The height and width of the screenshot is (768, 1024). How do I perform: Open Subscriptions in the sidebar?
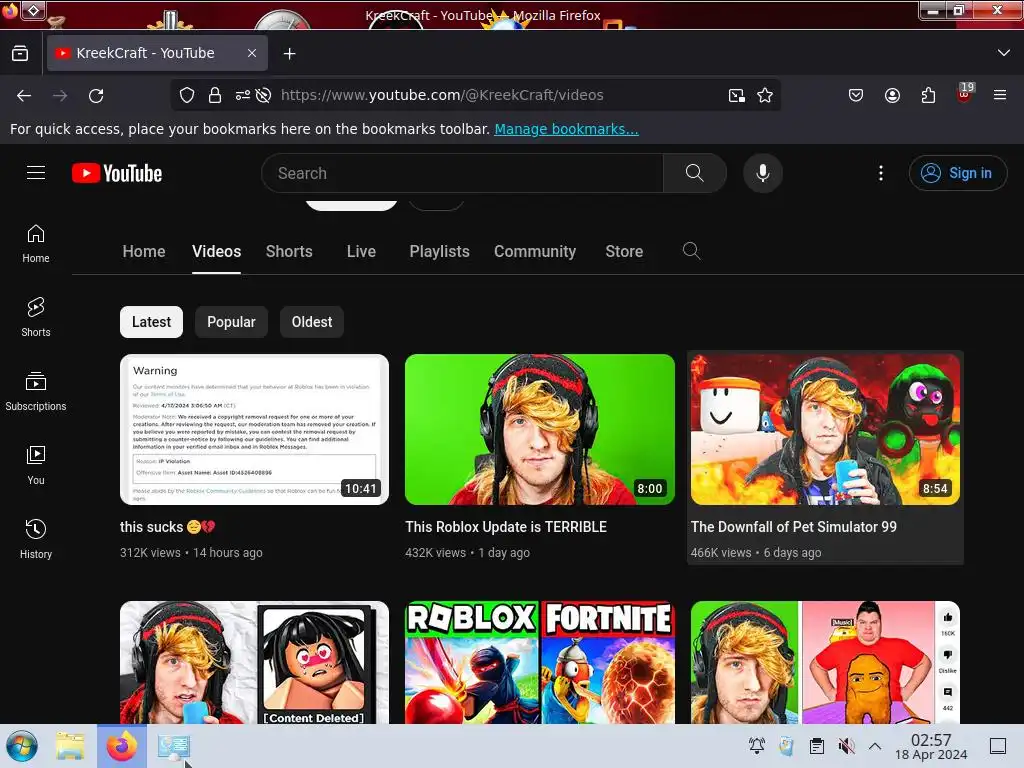[x=36, y=392]
